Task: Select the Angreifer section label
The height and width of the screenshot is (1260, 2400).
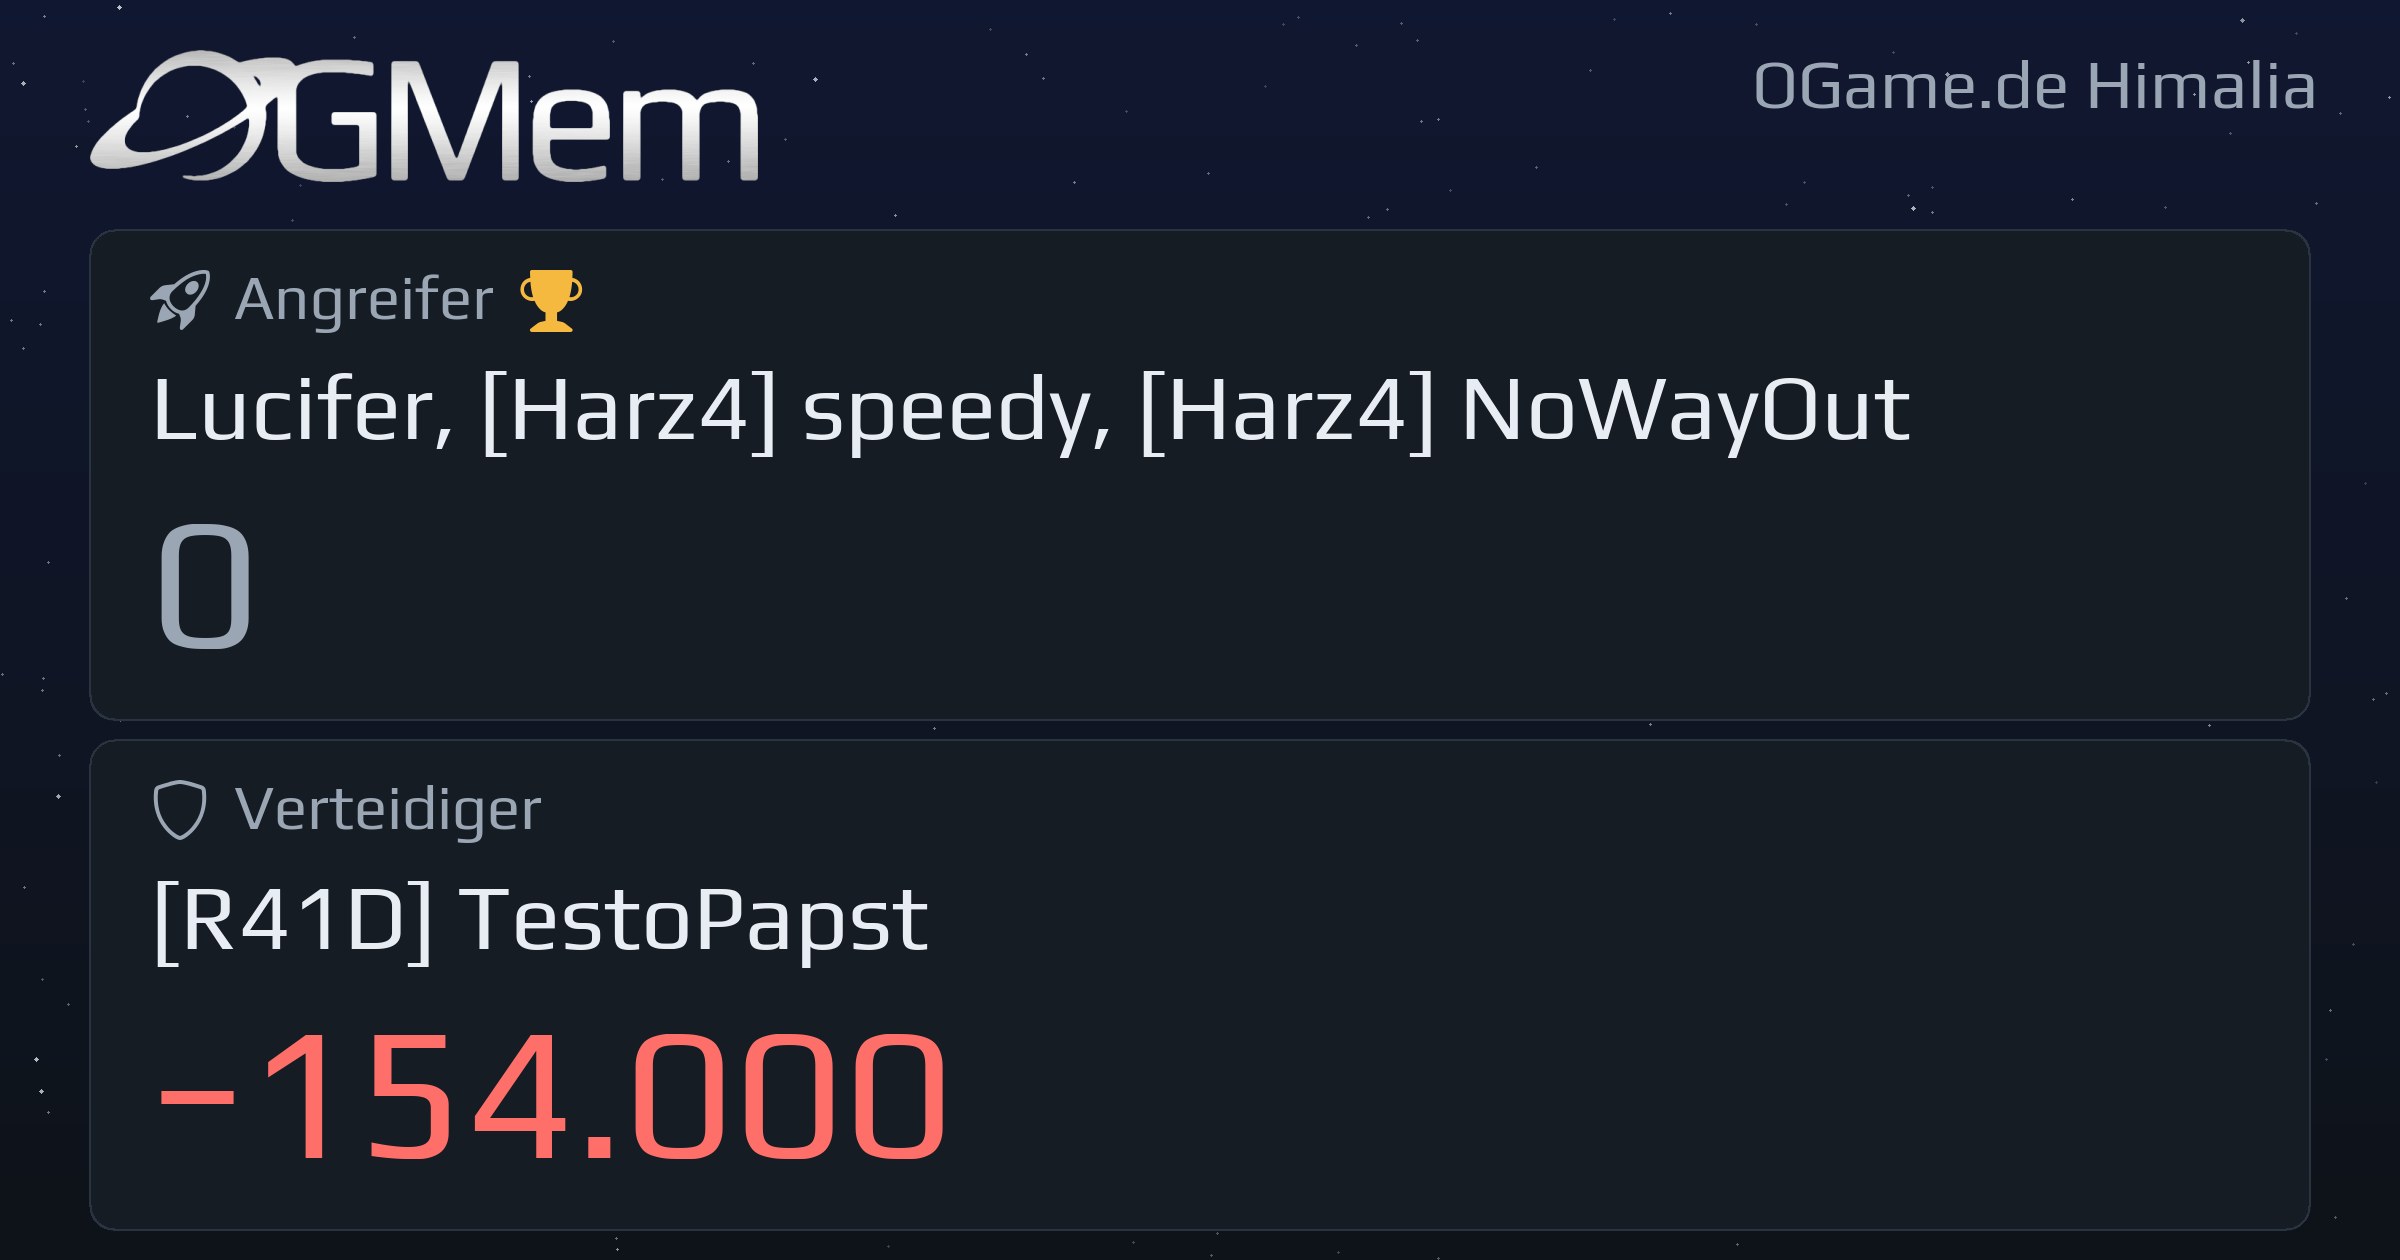Action: click(364, 301)
